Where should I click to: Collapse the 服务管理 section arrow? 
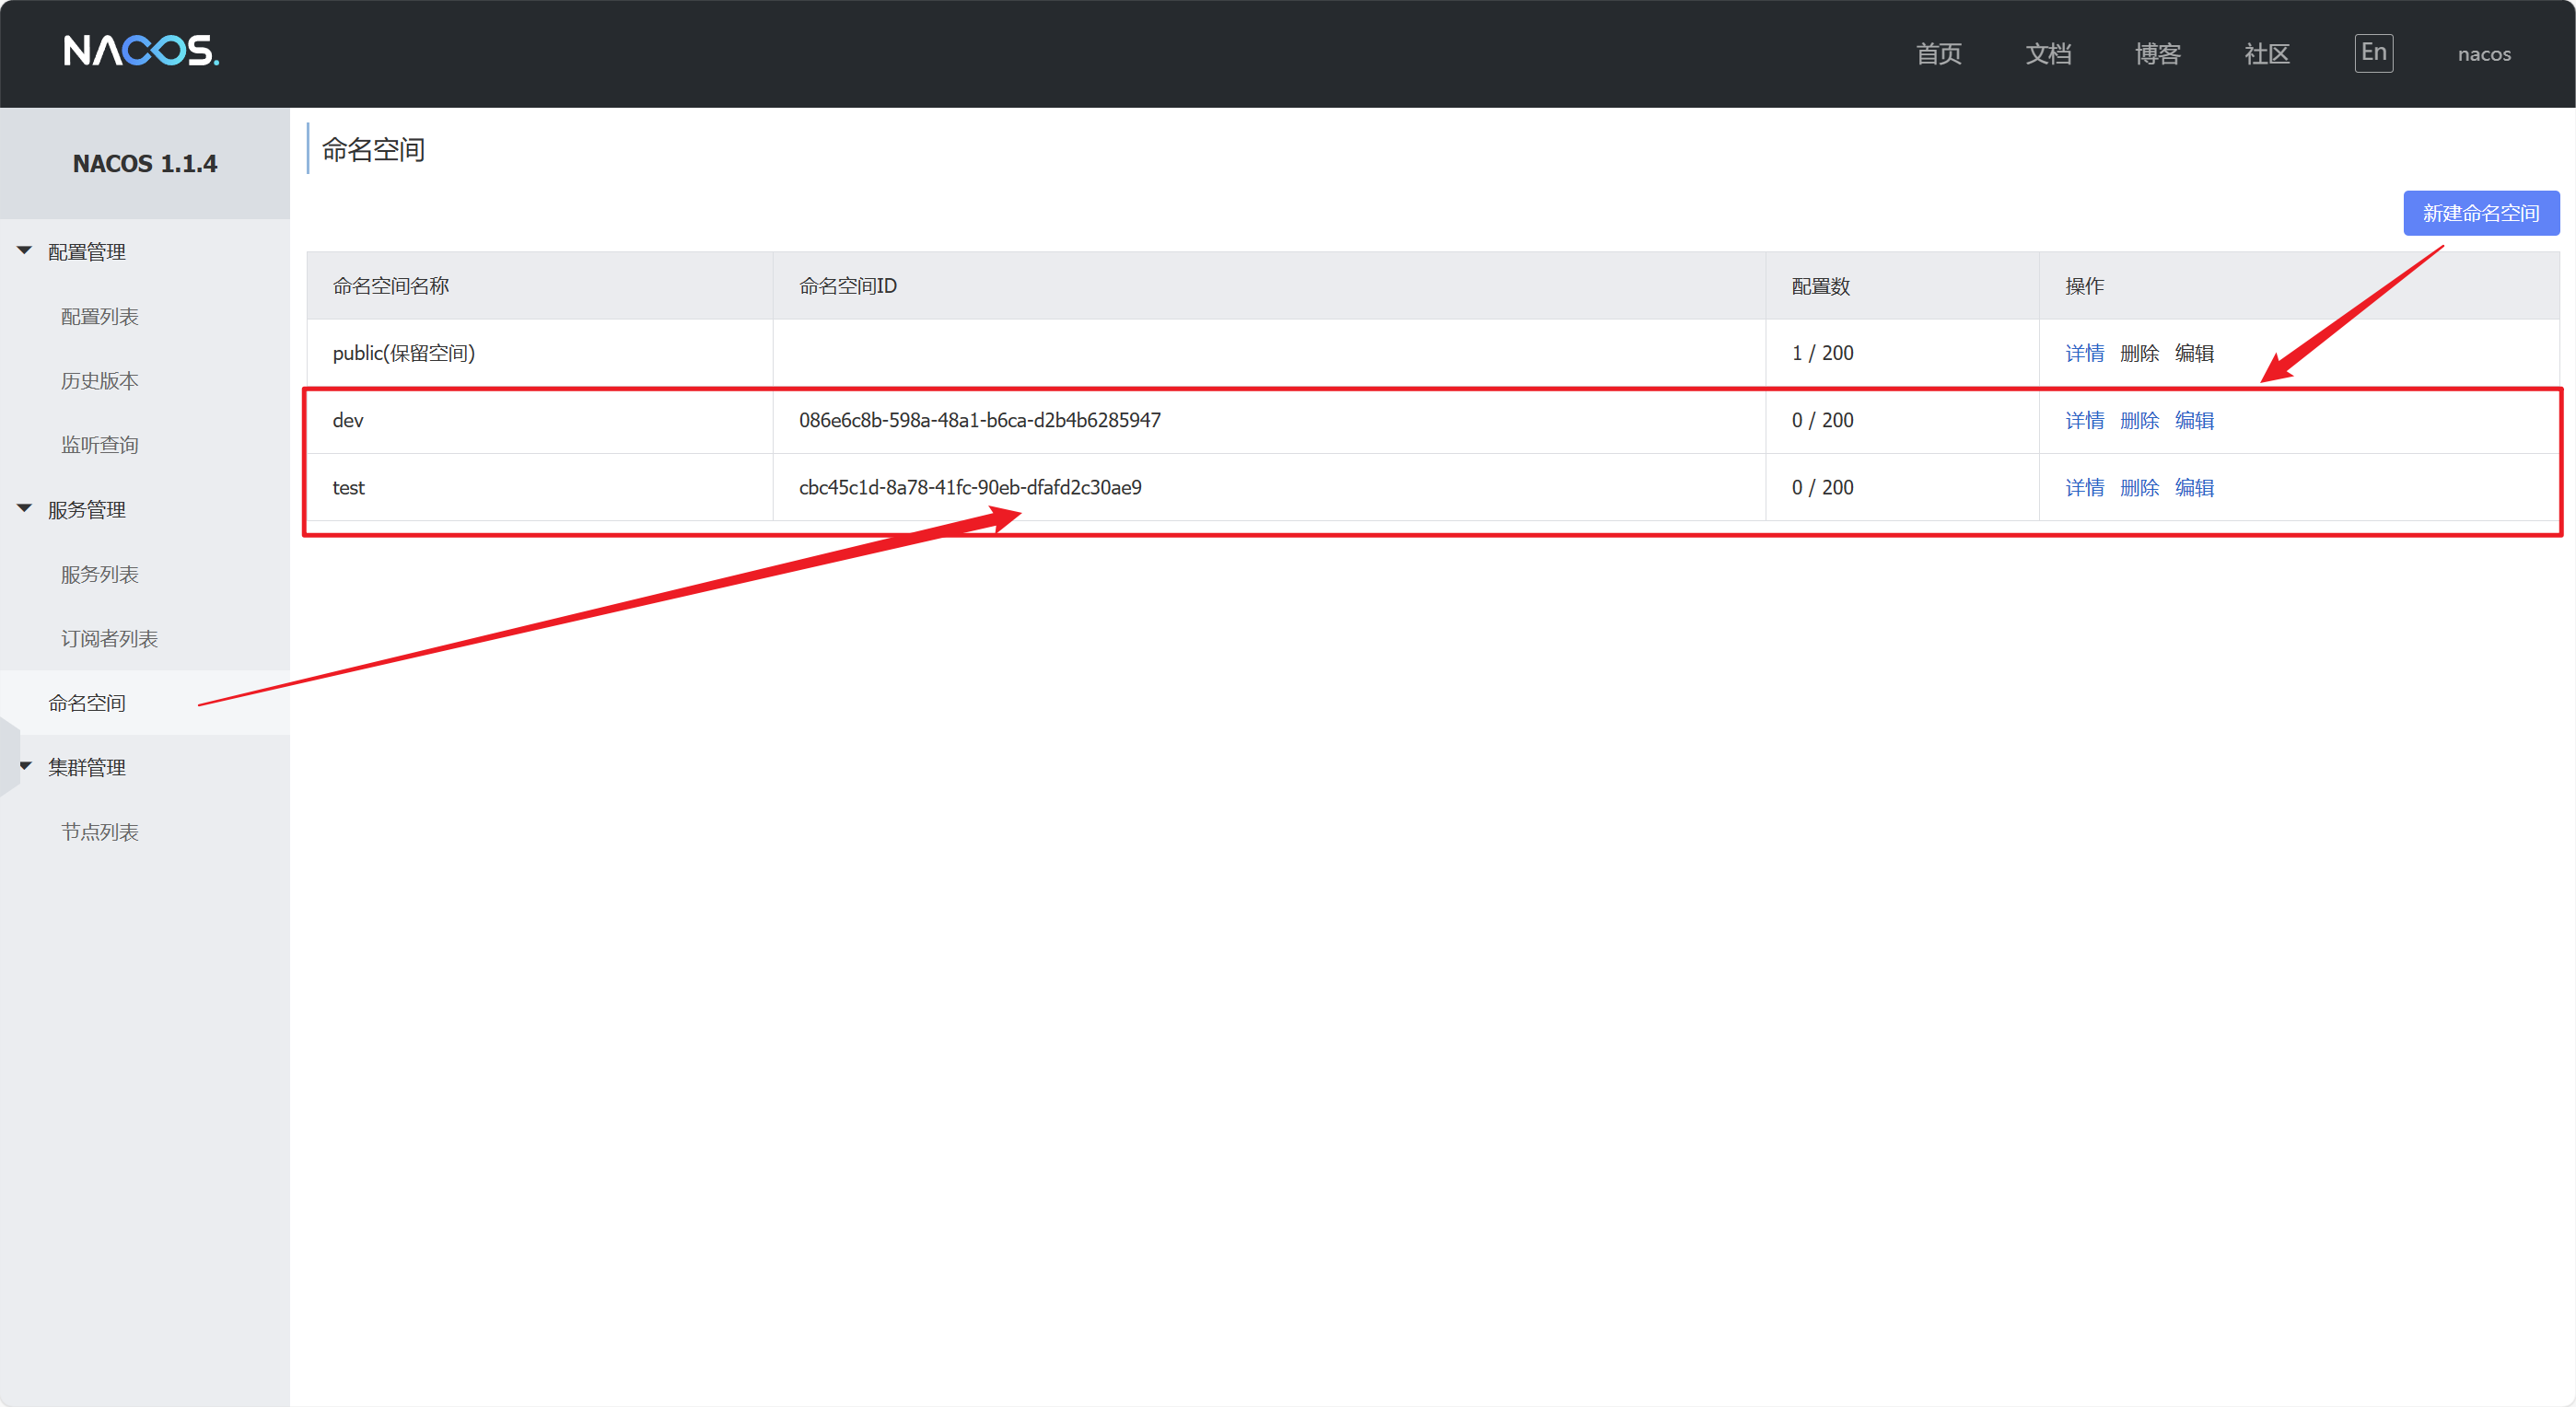(25, 508)
